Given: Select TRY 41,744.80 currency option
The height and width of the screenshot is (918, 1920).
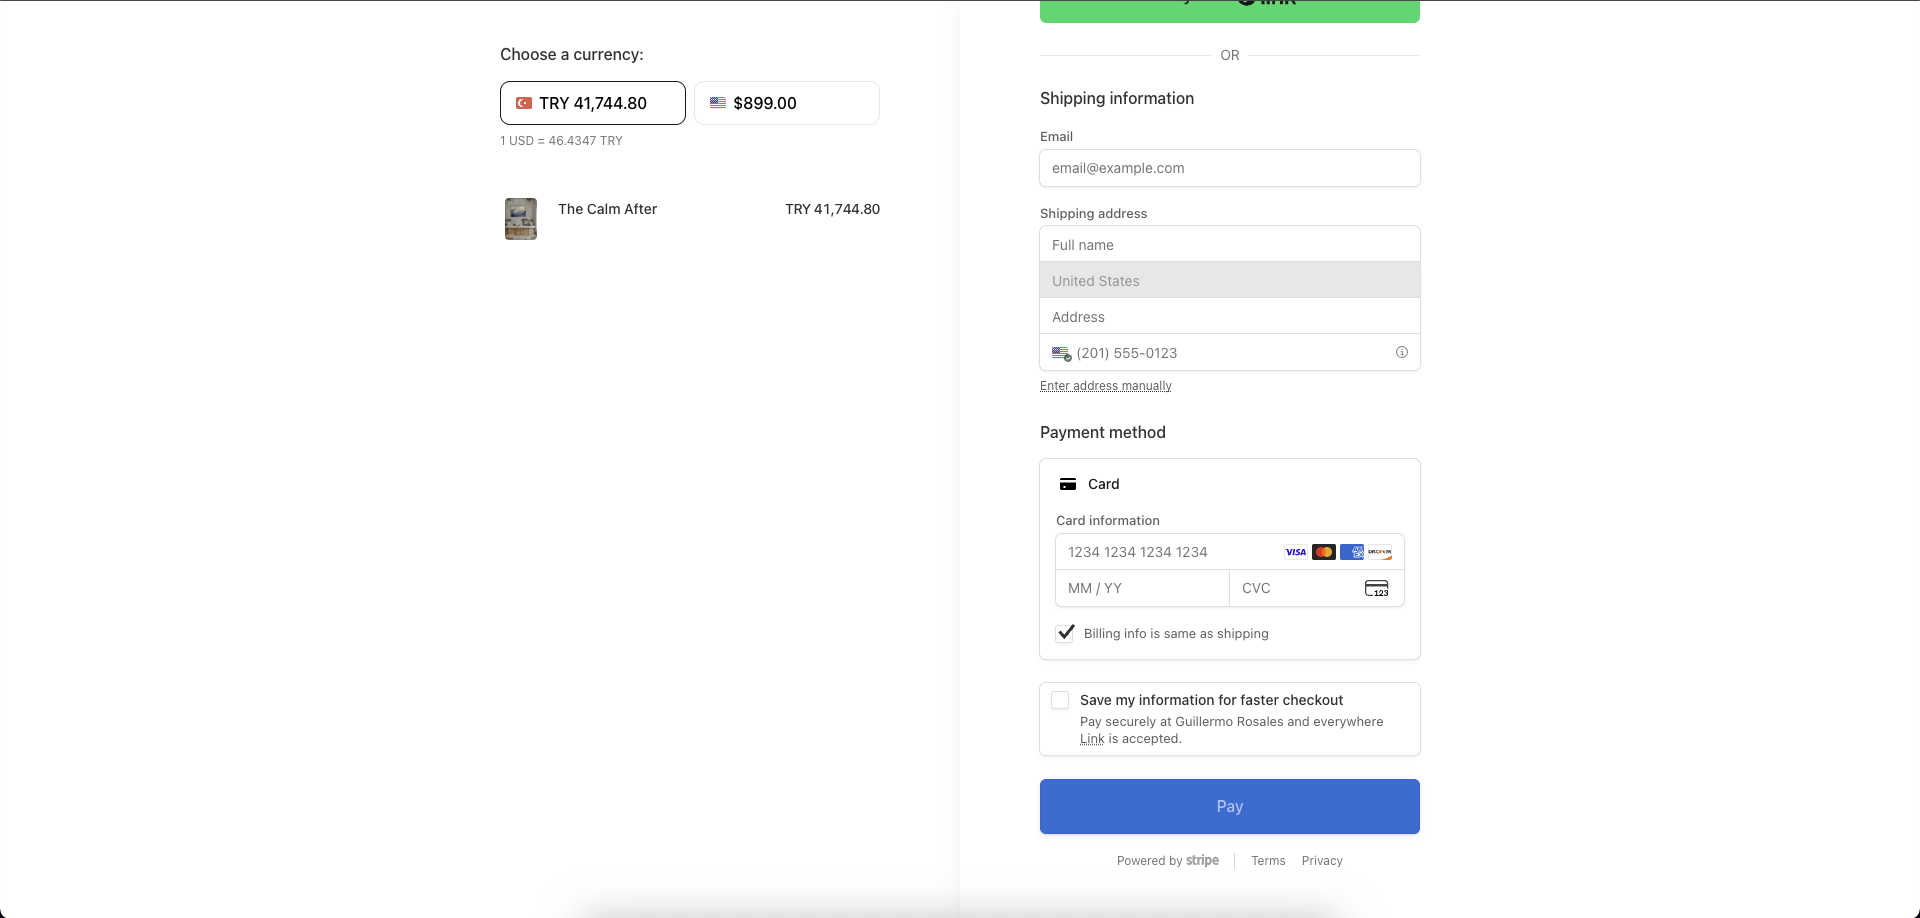Looking at the screenshot, I should coord(592,103).
